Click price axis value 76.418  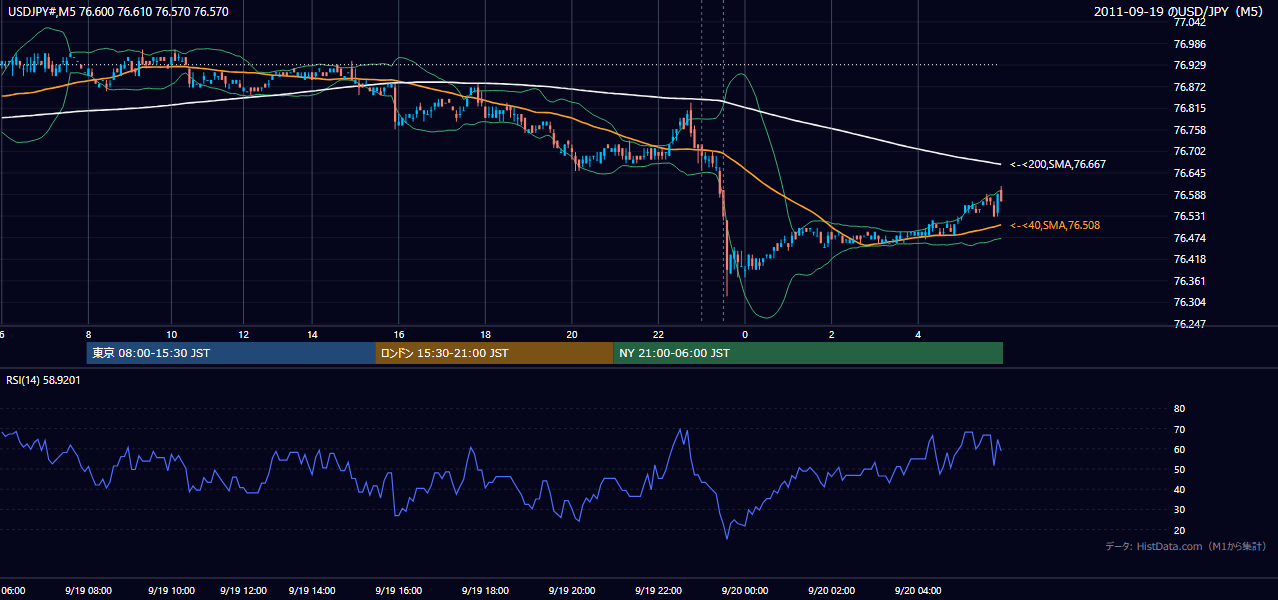1191,260
